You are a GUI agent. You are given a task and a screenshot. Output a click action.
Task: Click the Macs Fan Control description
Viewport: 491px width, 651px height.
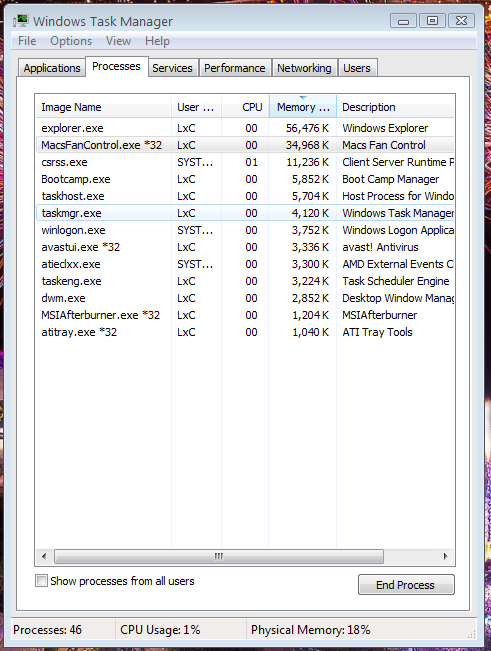click(x=384, y=145)
